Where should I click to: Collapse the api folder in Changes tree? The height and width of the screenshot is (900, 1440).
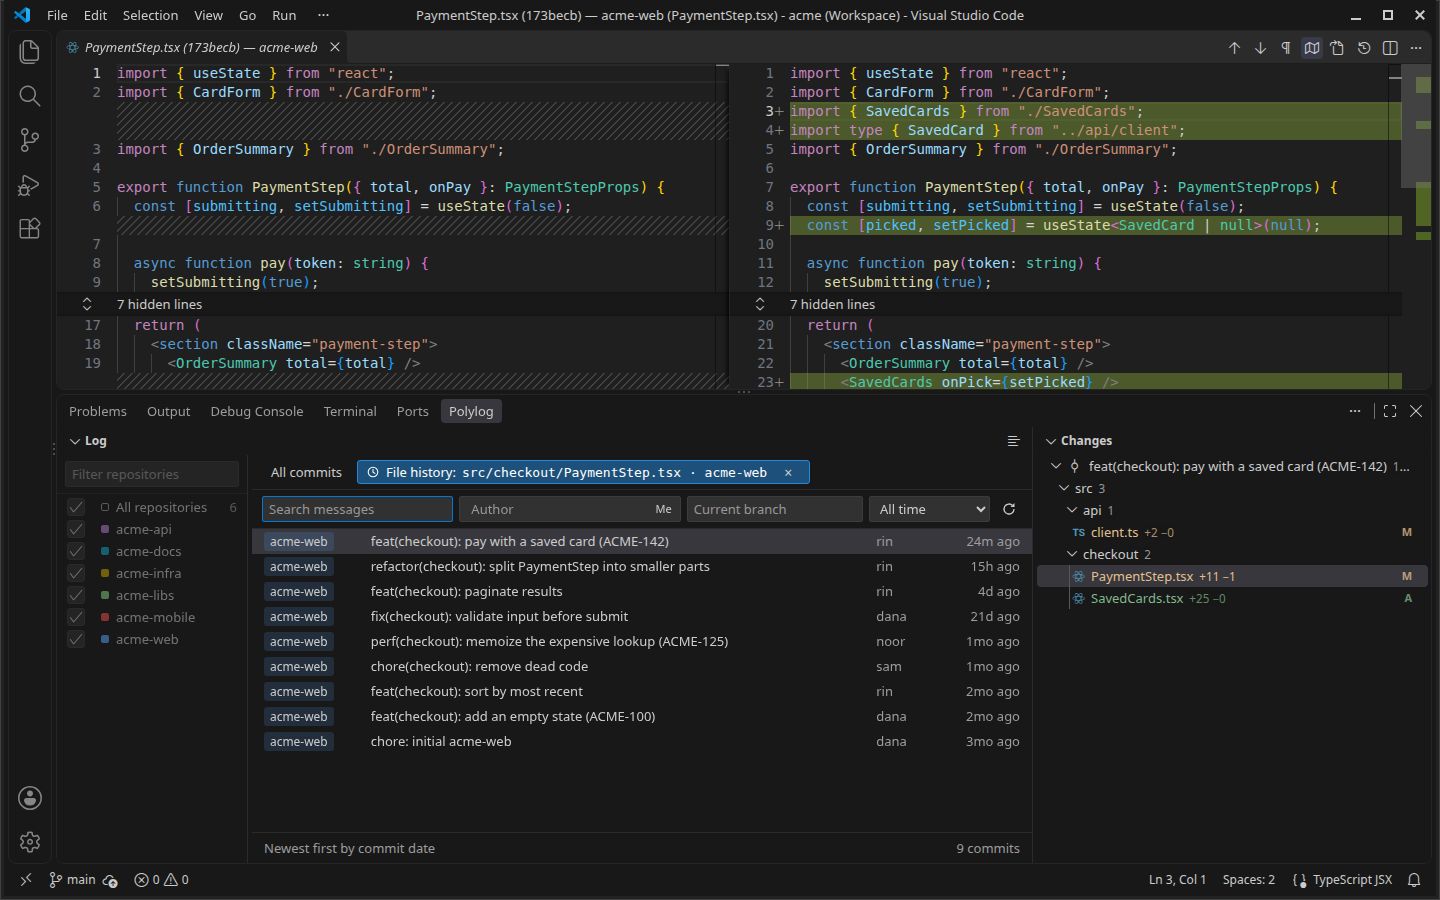1072,510
